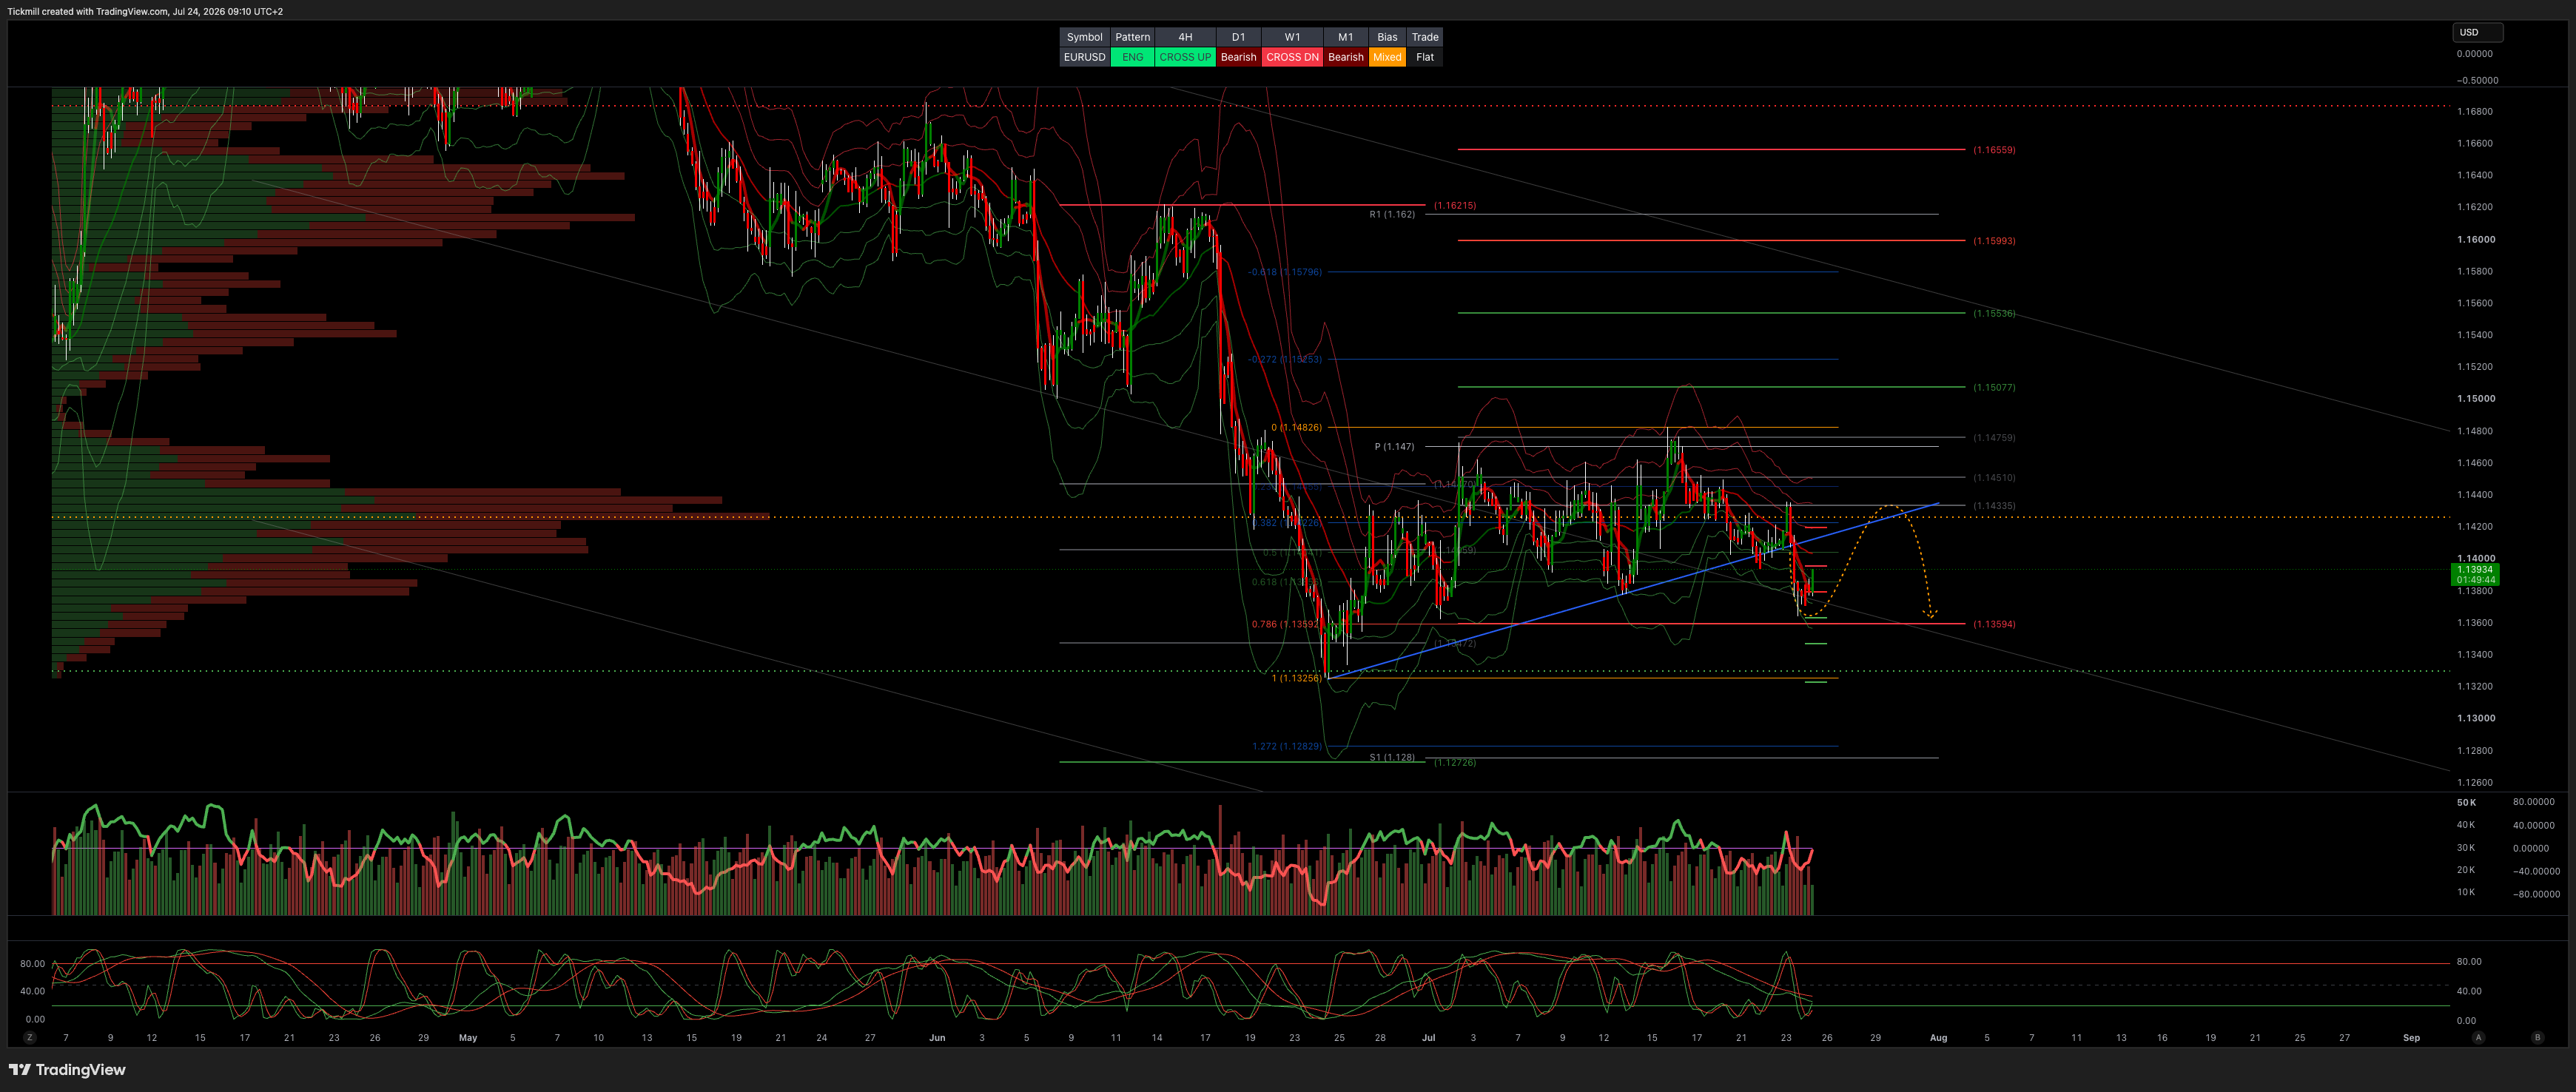Click the Bias column header
The width and height of the screenshot is (2576, 1092).
tap(1387, 37)
